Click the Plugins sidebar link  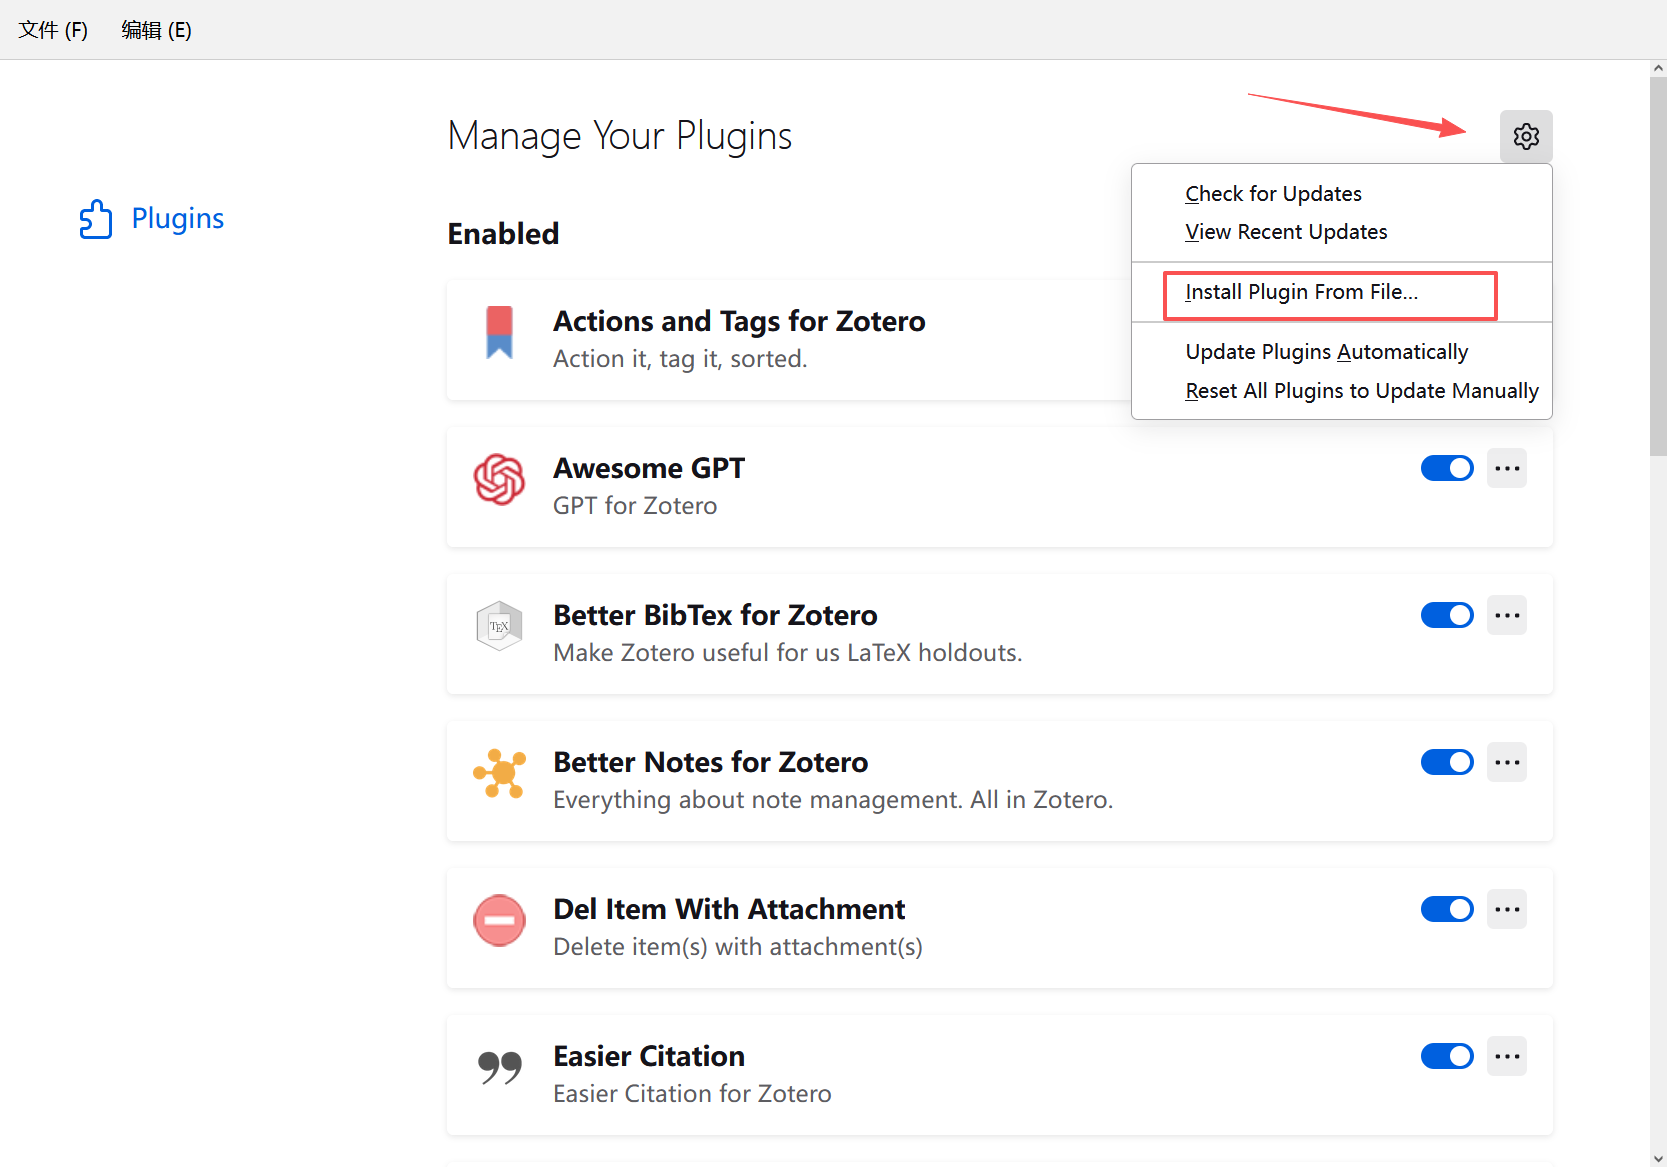pos(177,219)
